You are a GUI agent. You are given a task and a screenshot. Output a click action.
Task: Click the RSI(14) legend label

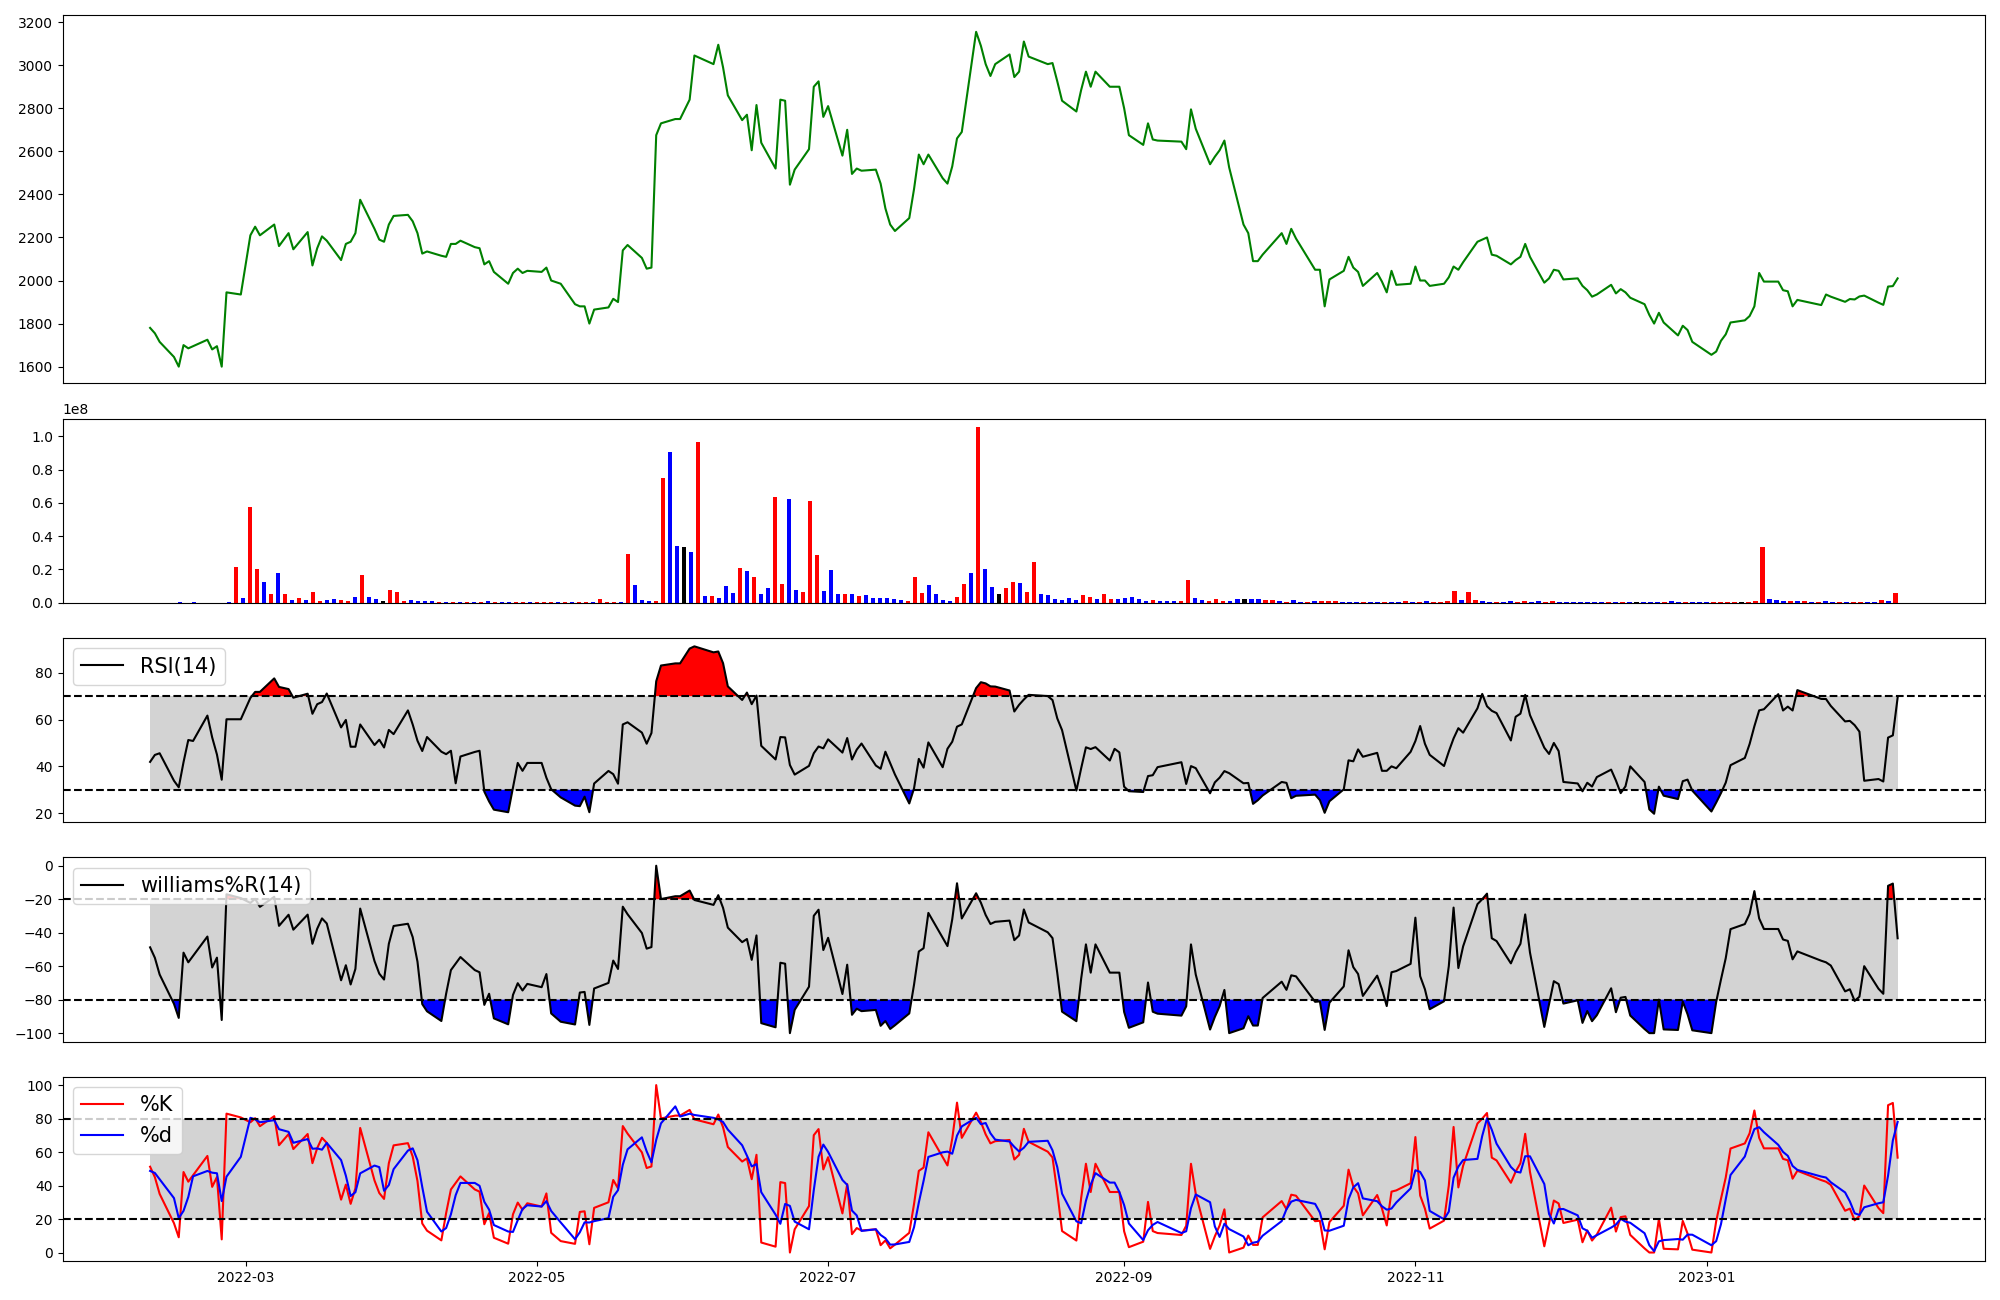(177, 666)
